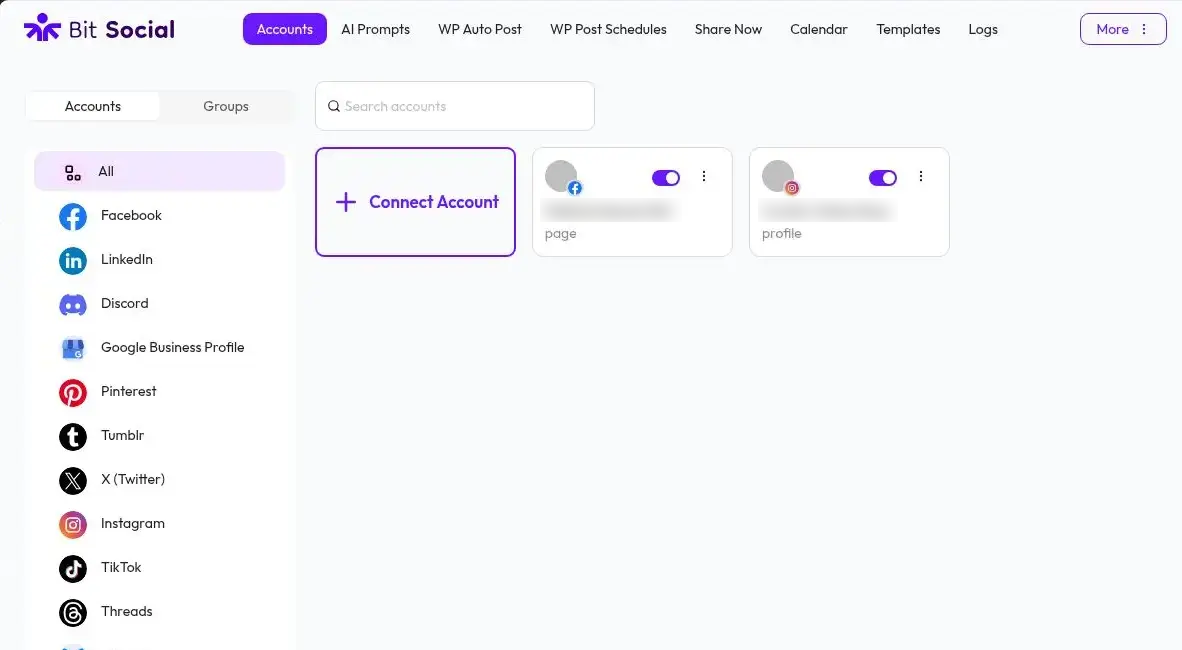Filter by Threads label text
This screenshot has width=1182, height=650.
click(x=127, y=612)
